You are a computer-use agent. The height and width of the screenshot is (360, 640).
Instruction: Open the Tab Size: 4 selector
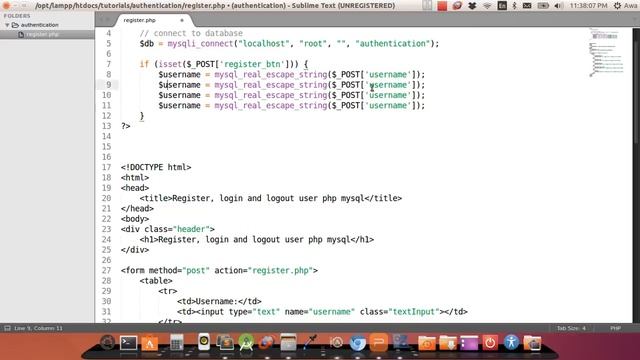pyautogui.click(x=571, y=328)
